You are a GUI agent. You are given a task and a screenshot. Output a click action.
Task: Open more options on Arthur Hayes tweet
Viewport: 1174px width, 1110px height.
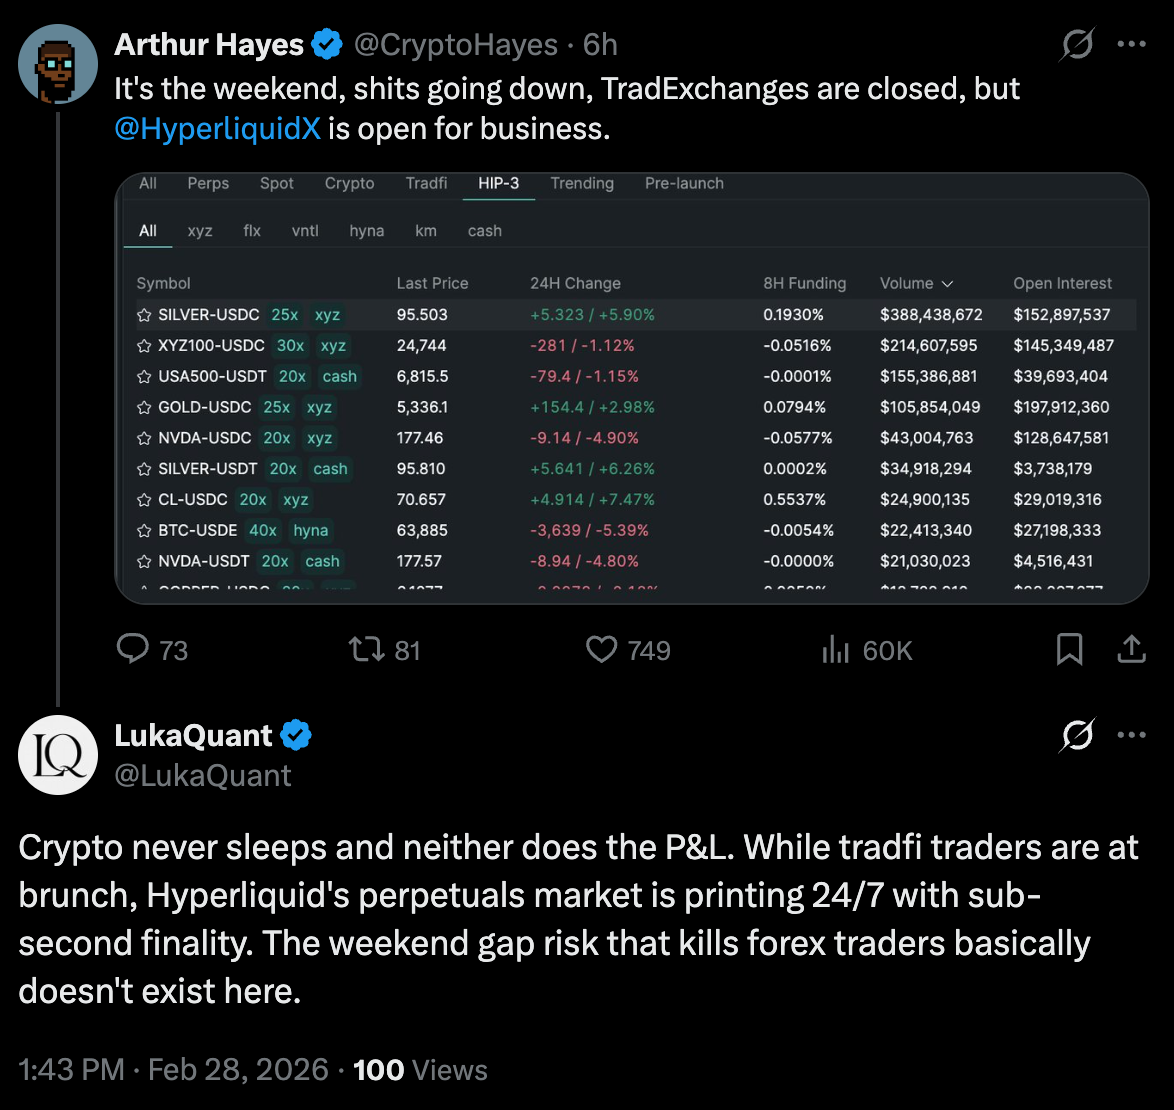[1131, 45]
